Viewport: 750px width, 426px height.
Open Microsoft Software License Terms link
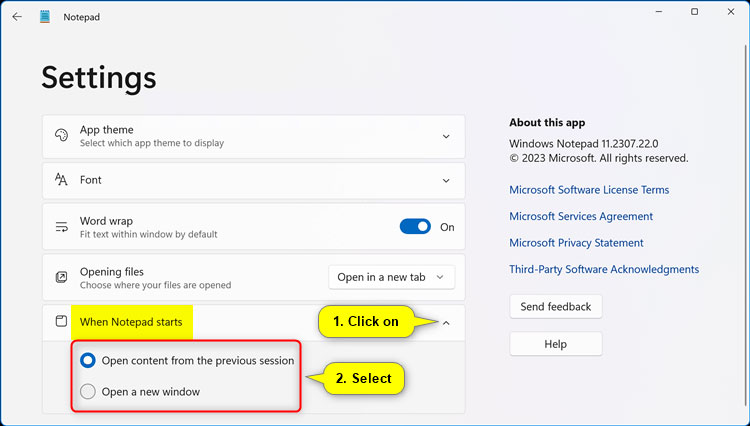click(x=589, y=190)
